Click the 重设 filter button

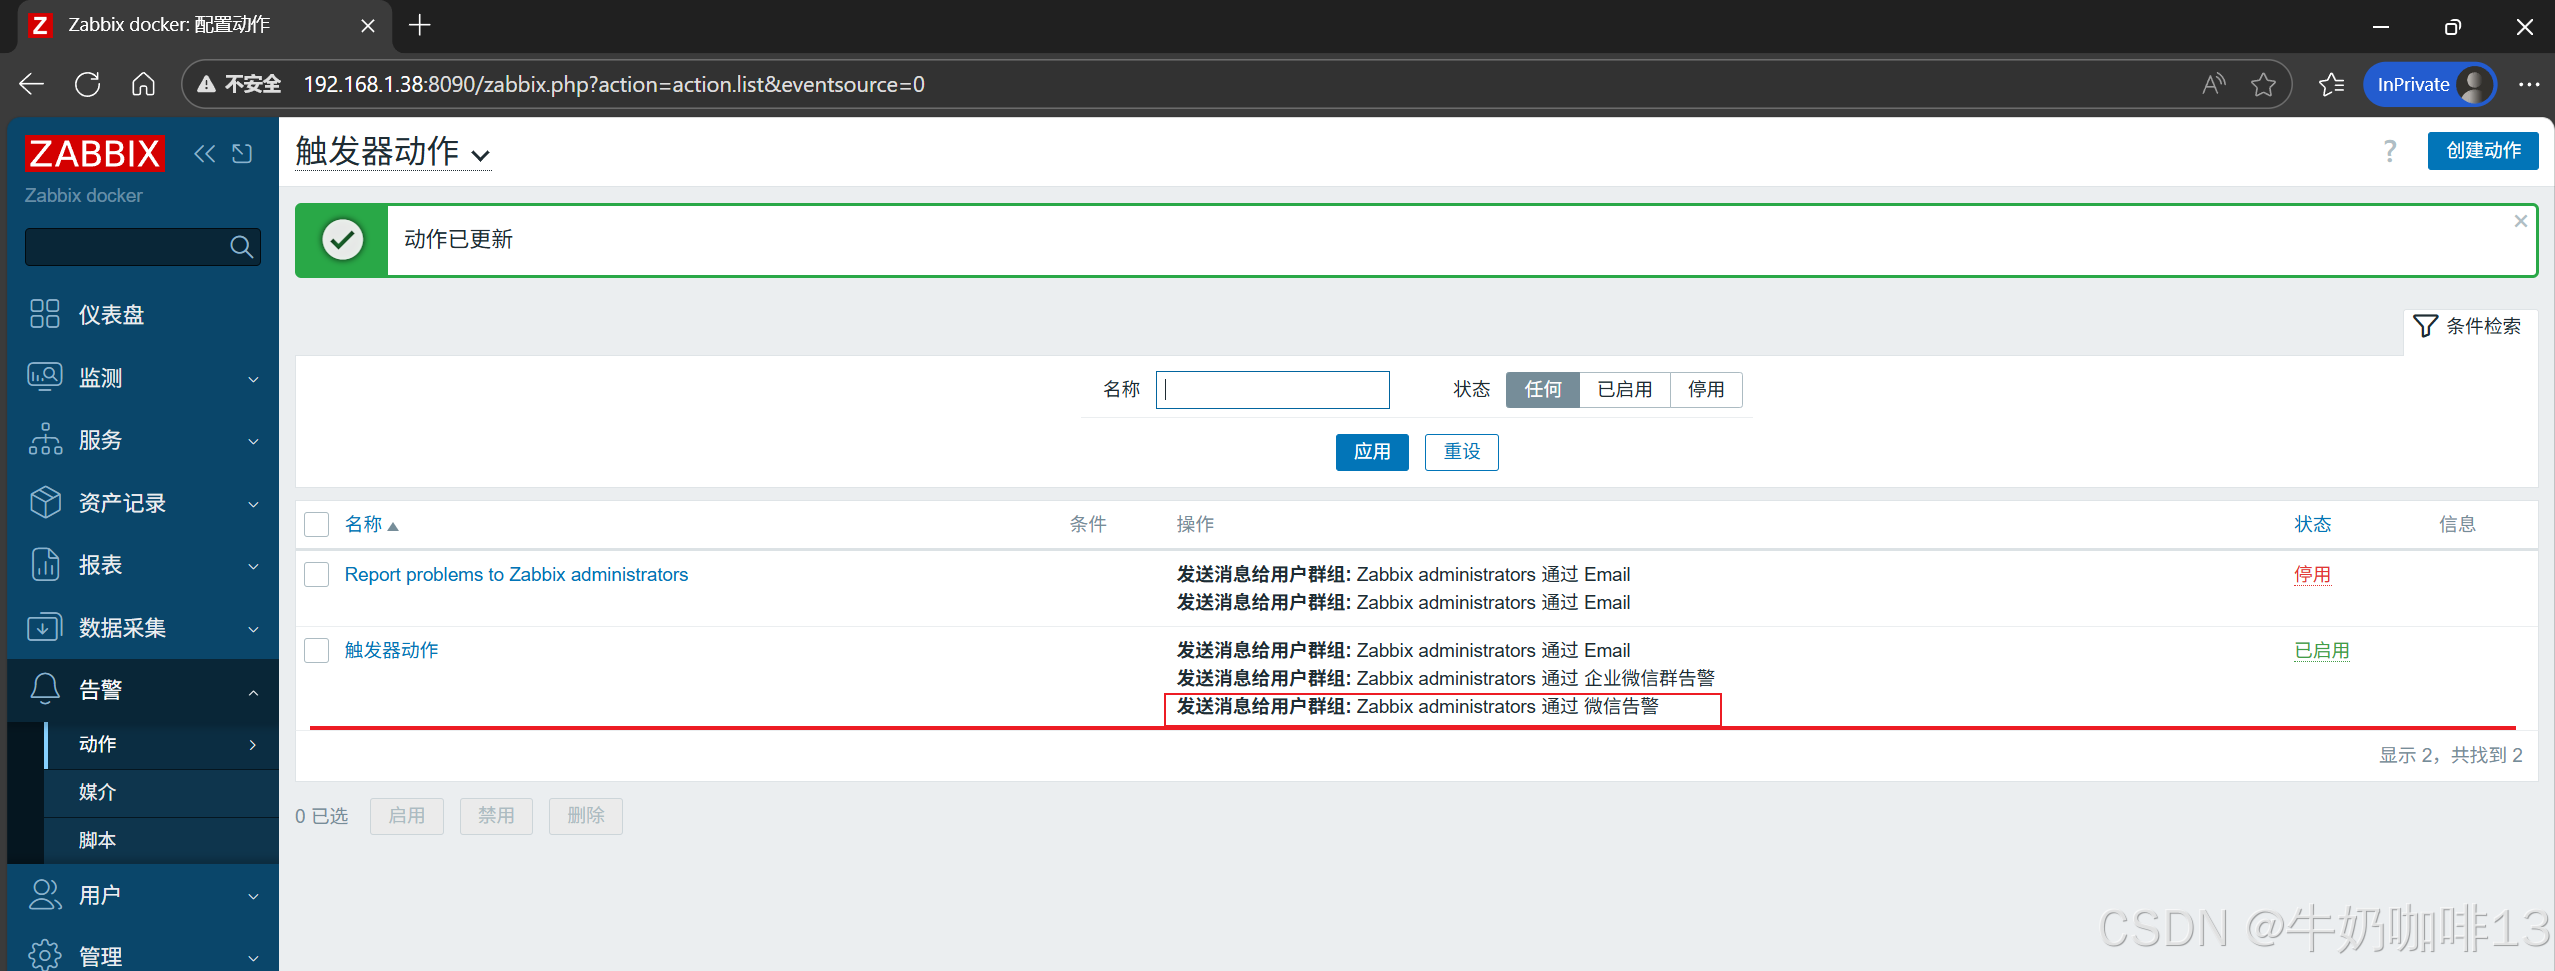[x=1461, y=452]
